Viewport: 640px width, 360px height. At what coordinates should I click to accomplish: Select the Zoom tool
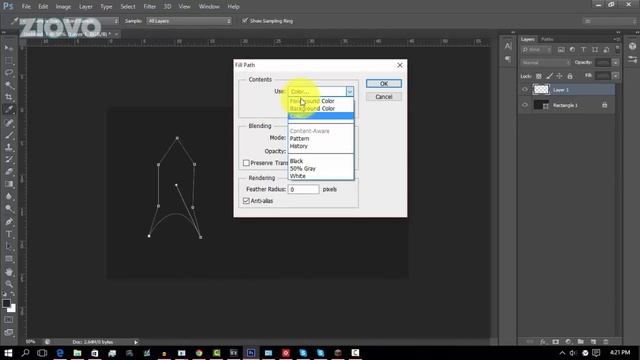click(x=9, y=284)
